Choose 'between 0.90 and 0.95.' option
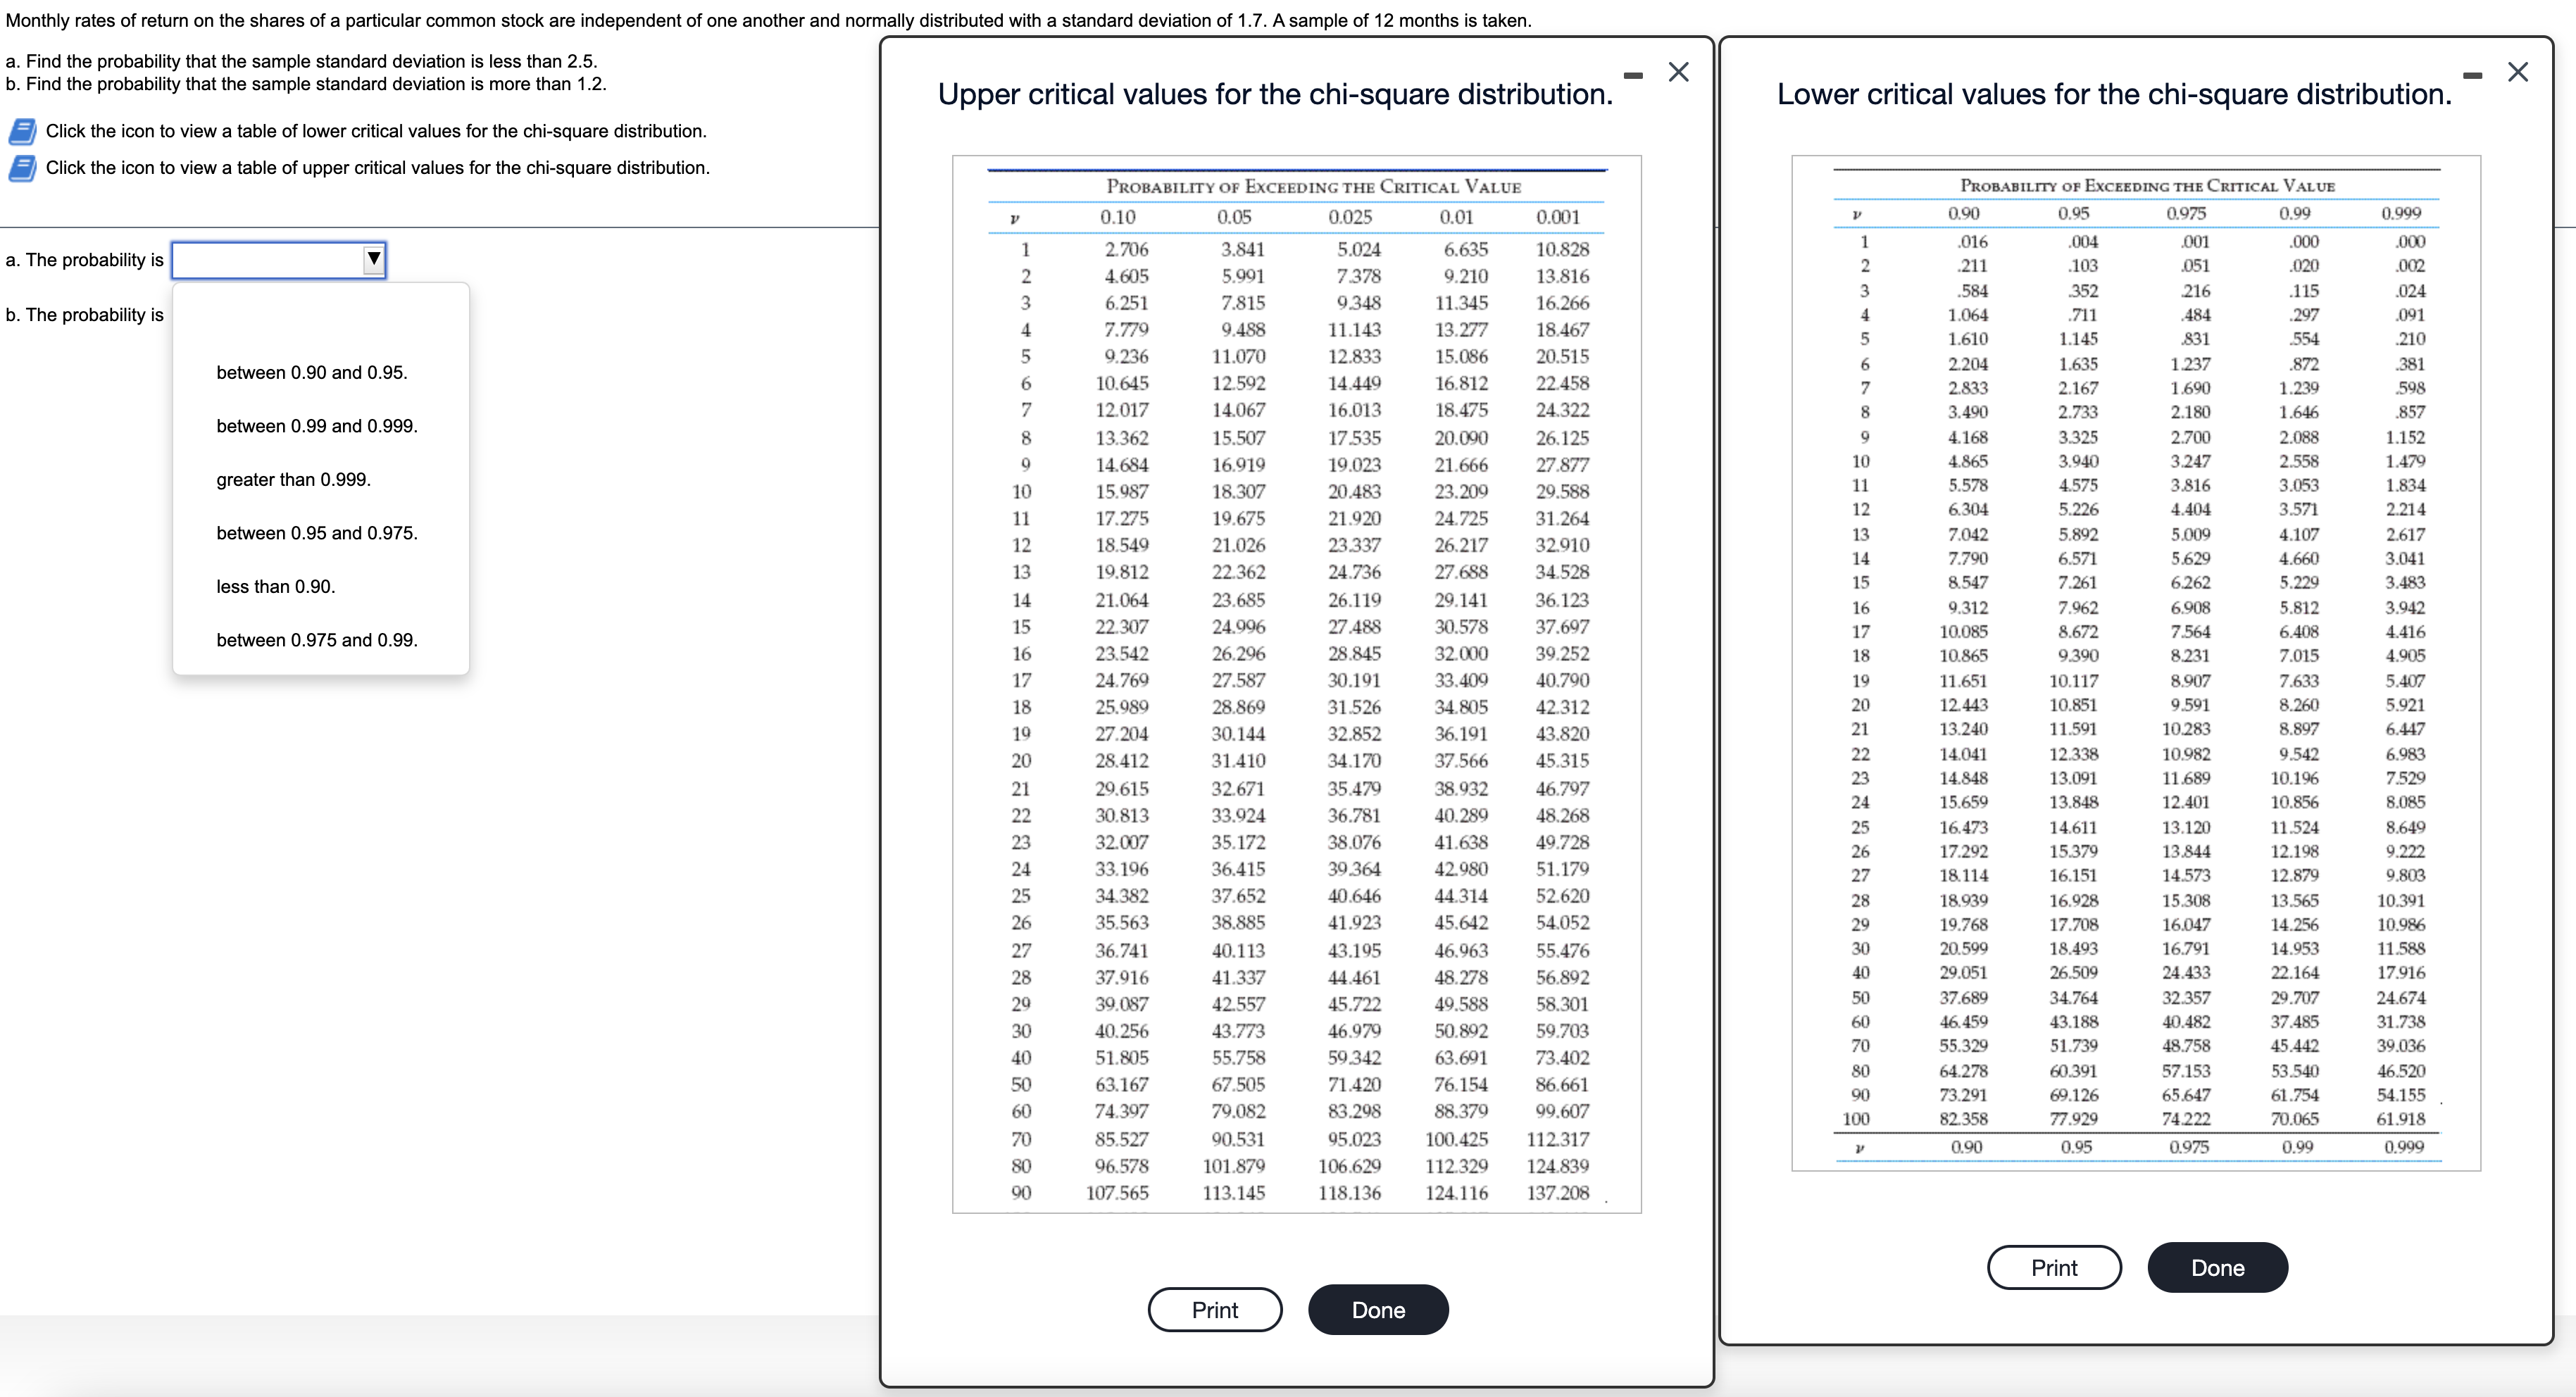Screen dimensions: 2576x1397 click(312, 372)
